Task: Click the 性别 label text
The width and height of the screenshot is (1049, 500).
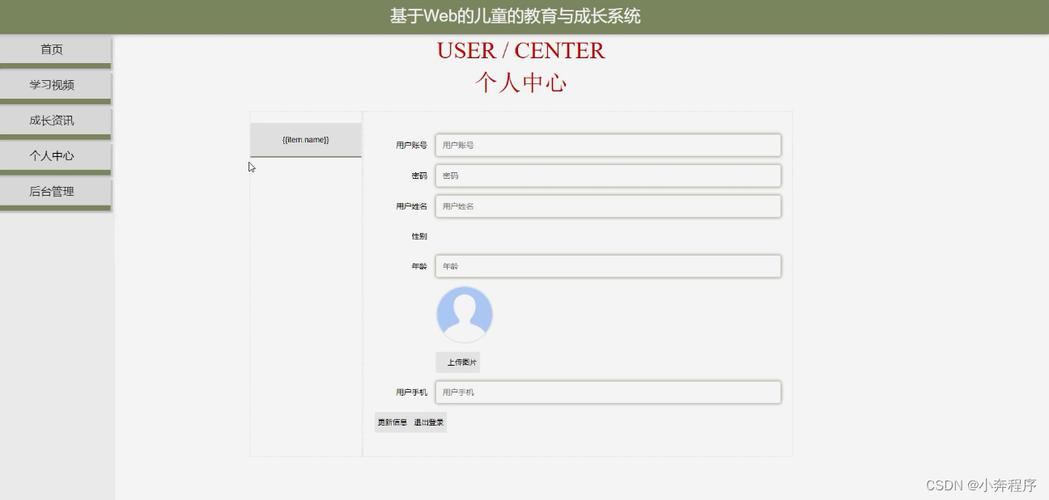Action: [419, 236]
